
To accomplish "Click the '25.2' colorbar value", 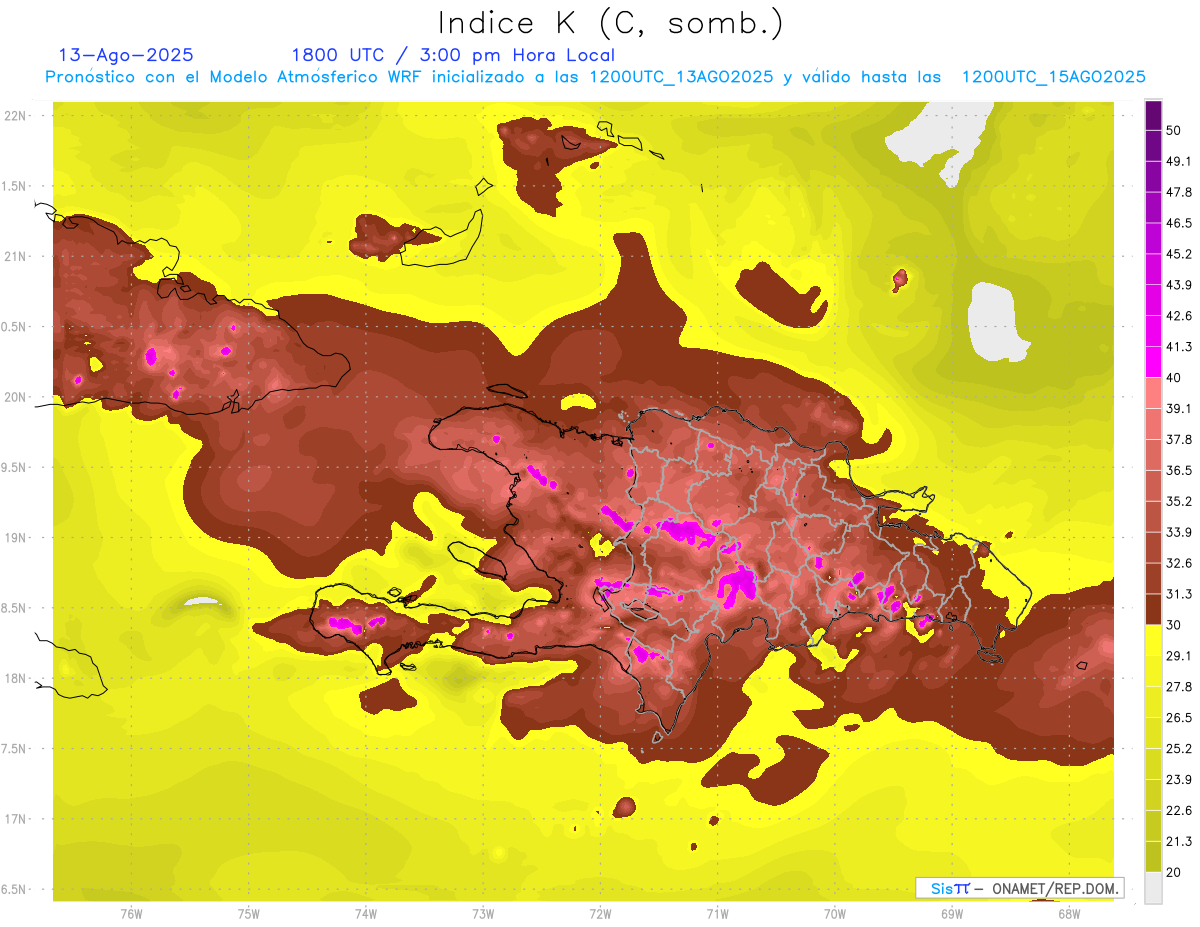I will pos(1179,748).
